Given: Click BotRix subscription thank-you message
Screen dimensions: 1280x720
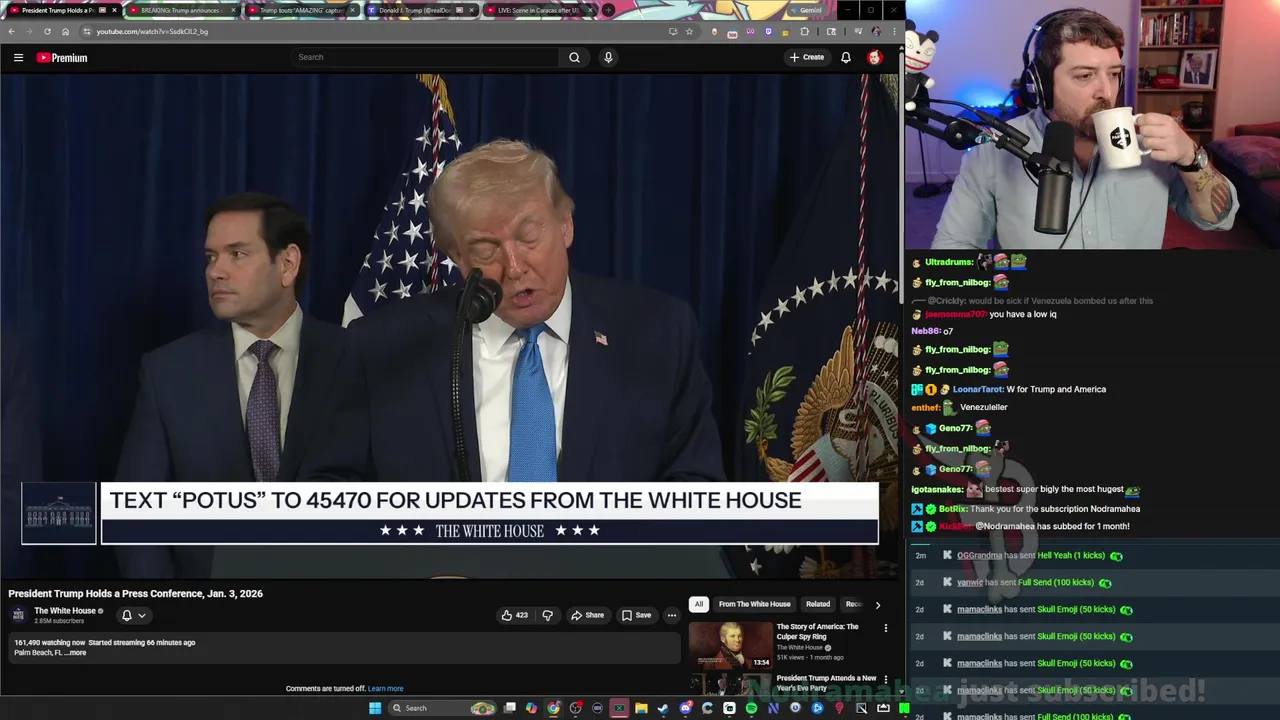Looking at the screenshot, I should tap(1025, 508).
